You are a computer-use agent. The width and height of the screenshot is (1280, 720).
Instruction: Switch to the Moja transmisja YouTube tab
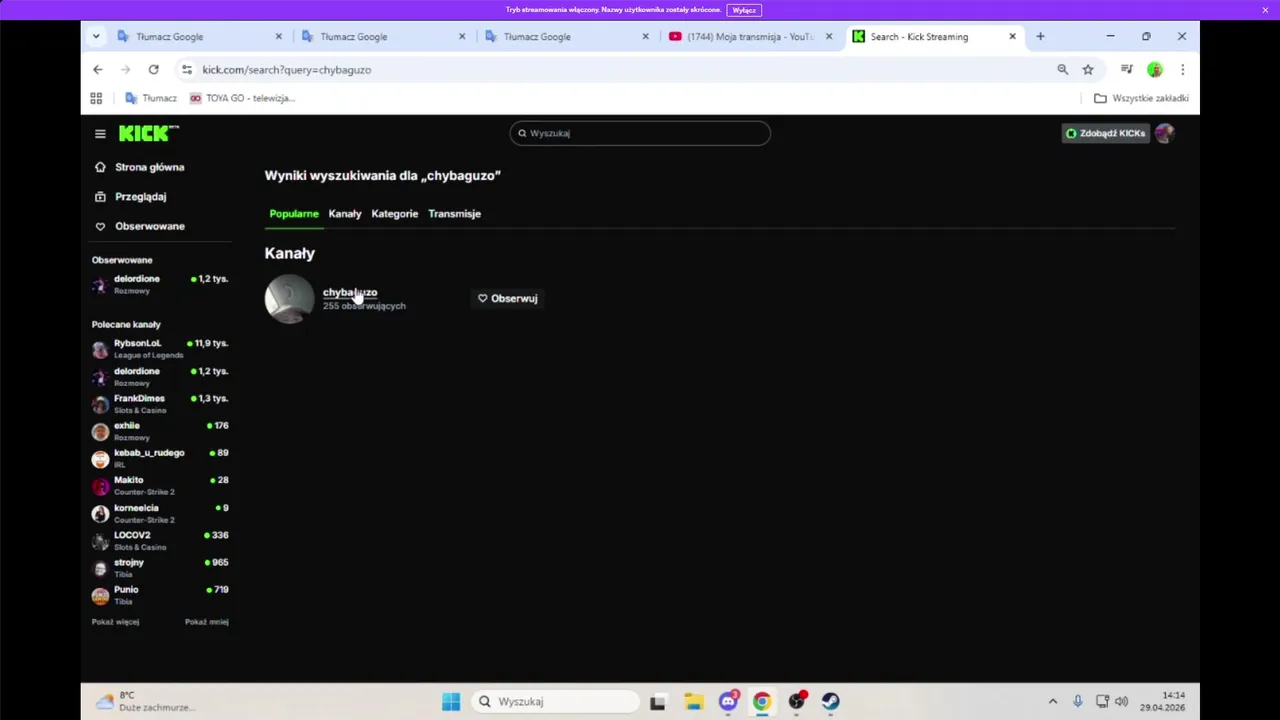[x=749, y=36]
